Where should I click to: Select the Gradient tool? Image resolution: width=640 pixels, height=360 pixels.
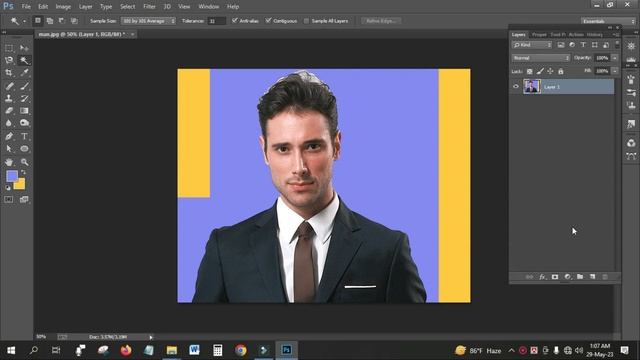click(x=24, y=111)
